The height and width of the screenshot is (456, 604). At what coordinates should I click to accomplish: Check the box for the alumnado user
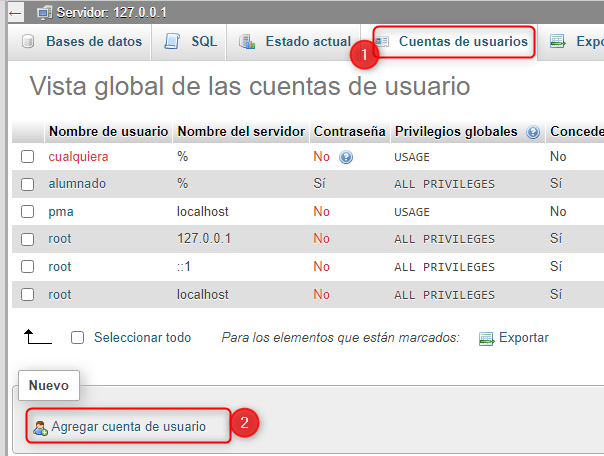point(28,184)
